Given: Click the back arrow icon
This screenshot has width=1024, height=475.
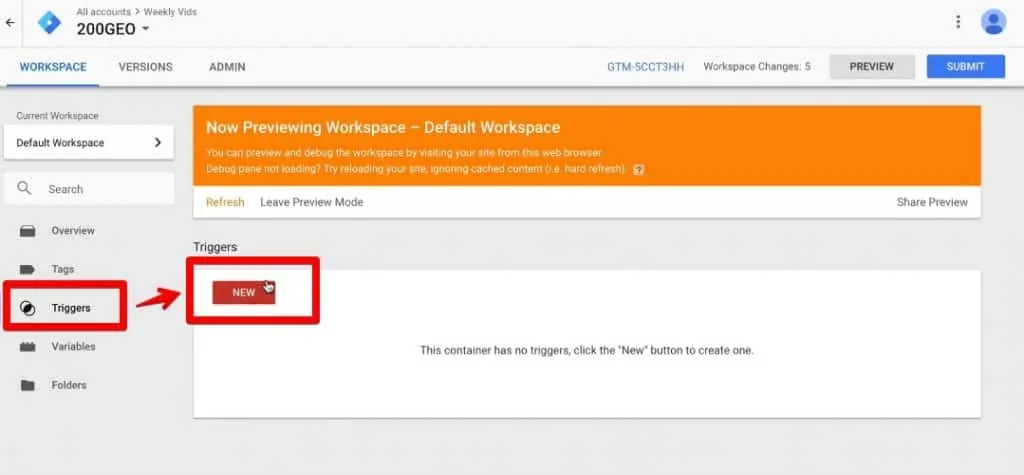Looking at the screenshot, I should pos(10,22).
